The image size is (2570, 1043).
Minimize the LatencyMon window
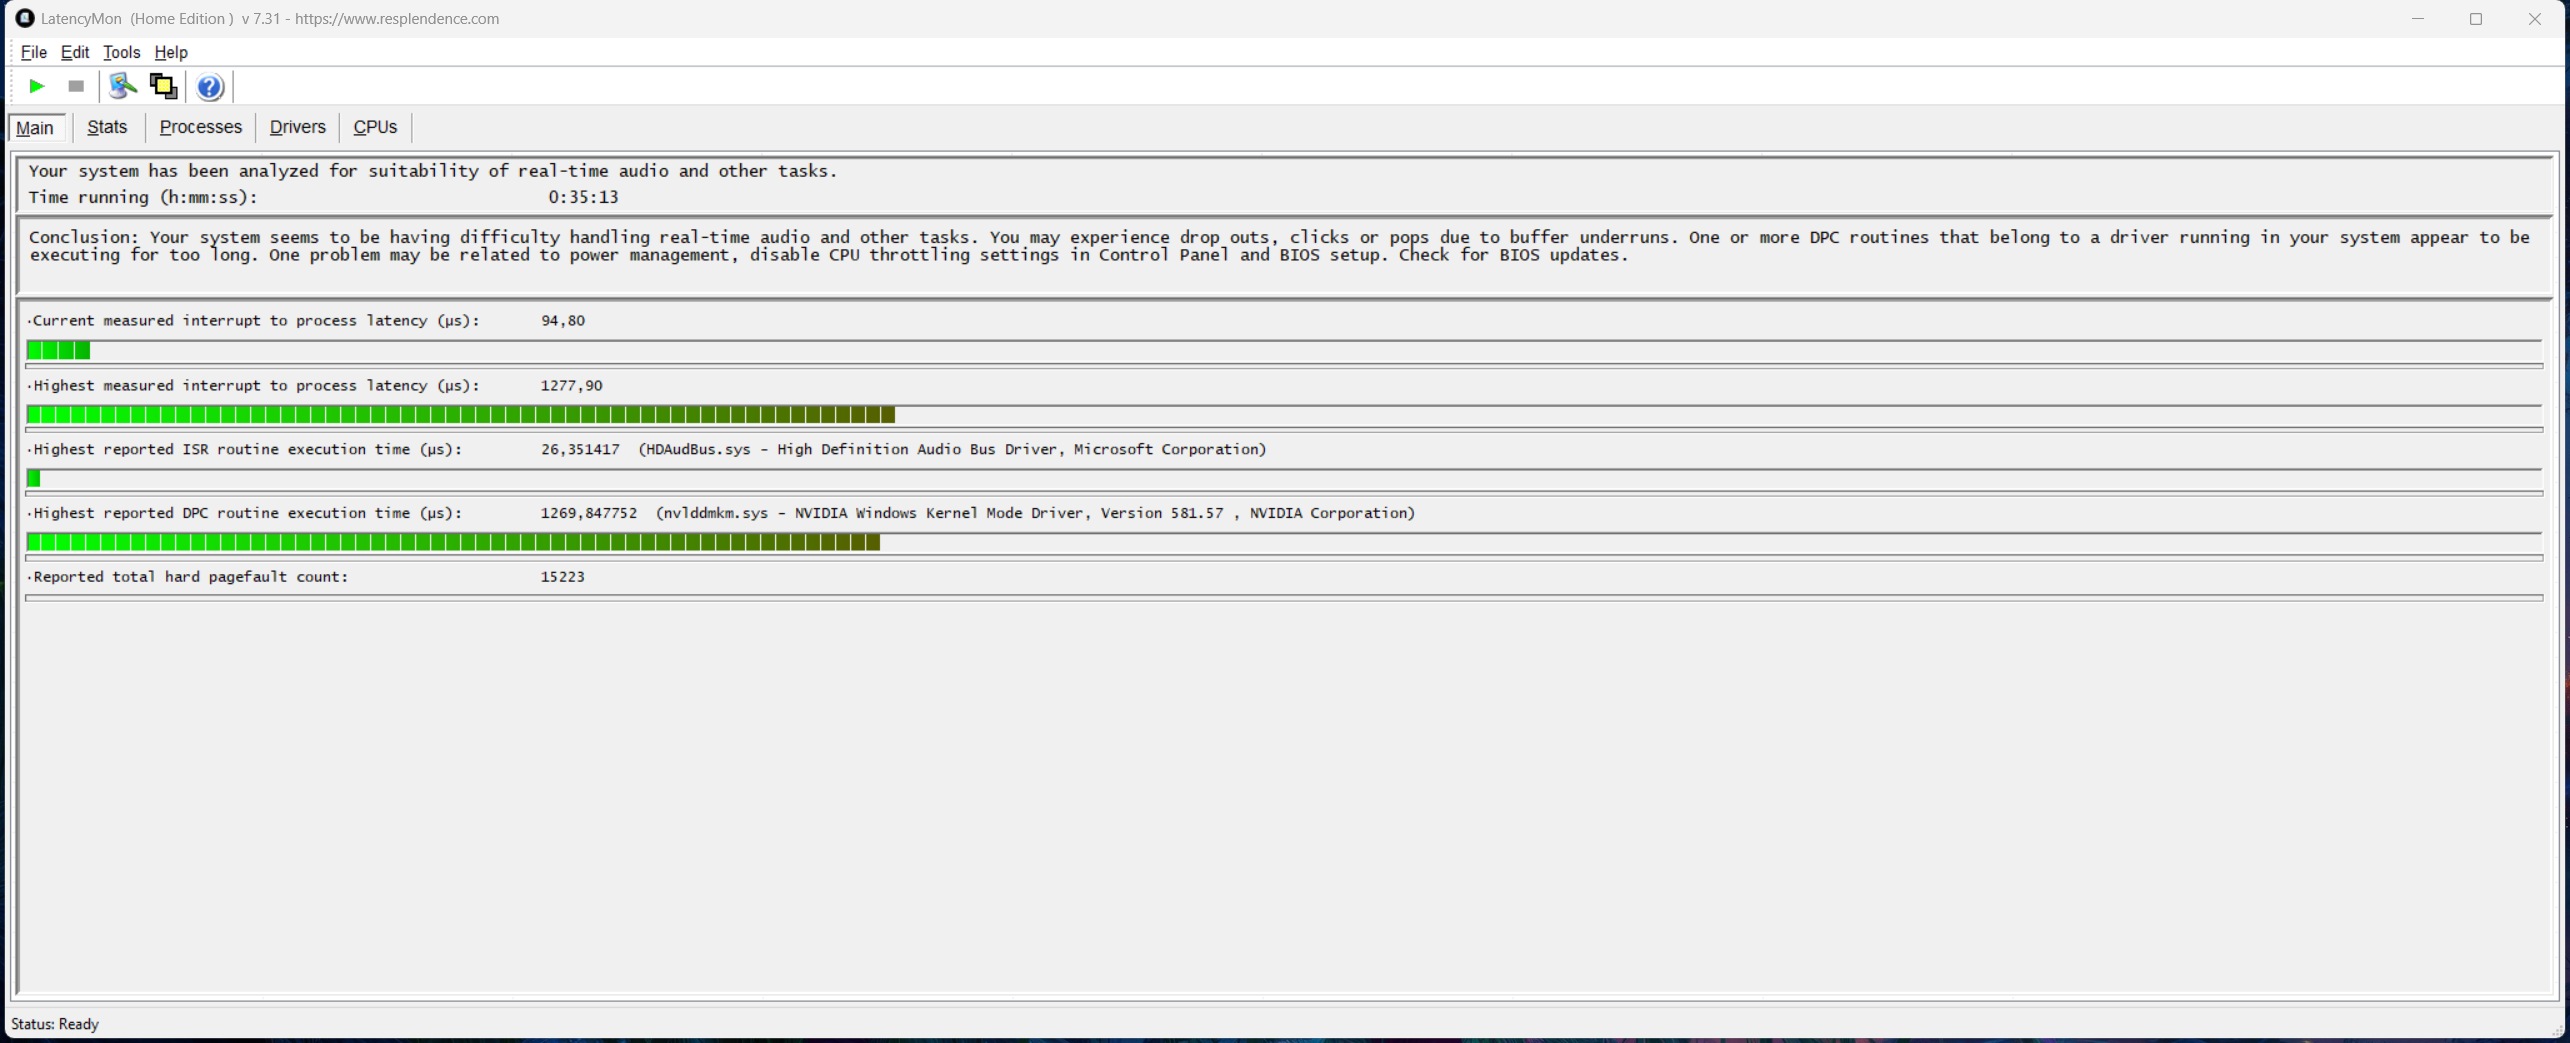2418,19
